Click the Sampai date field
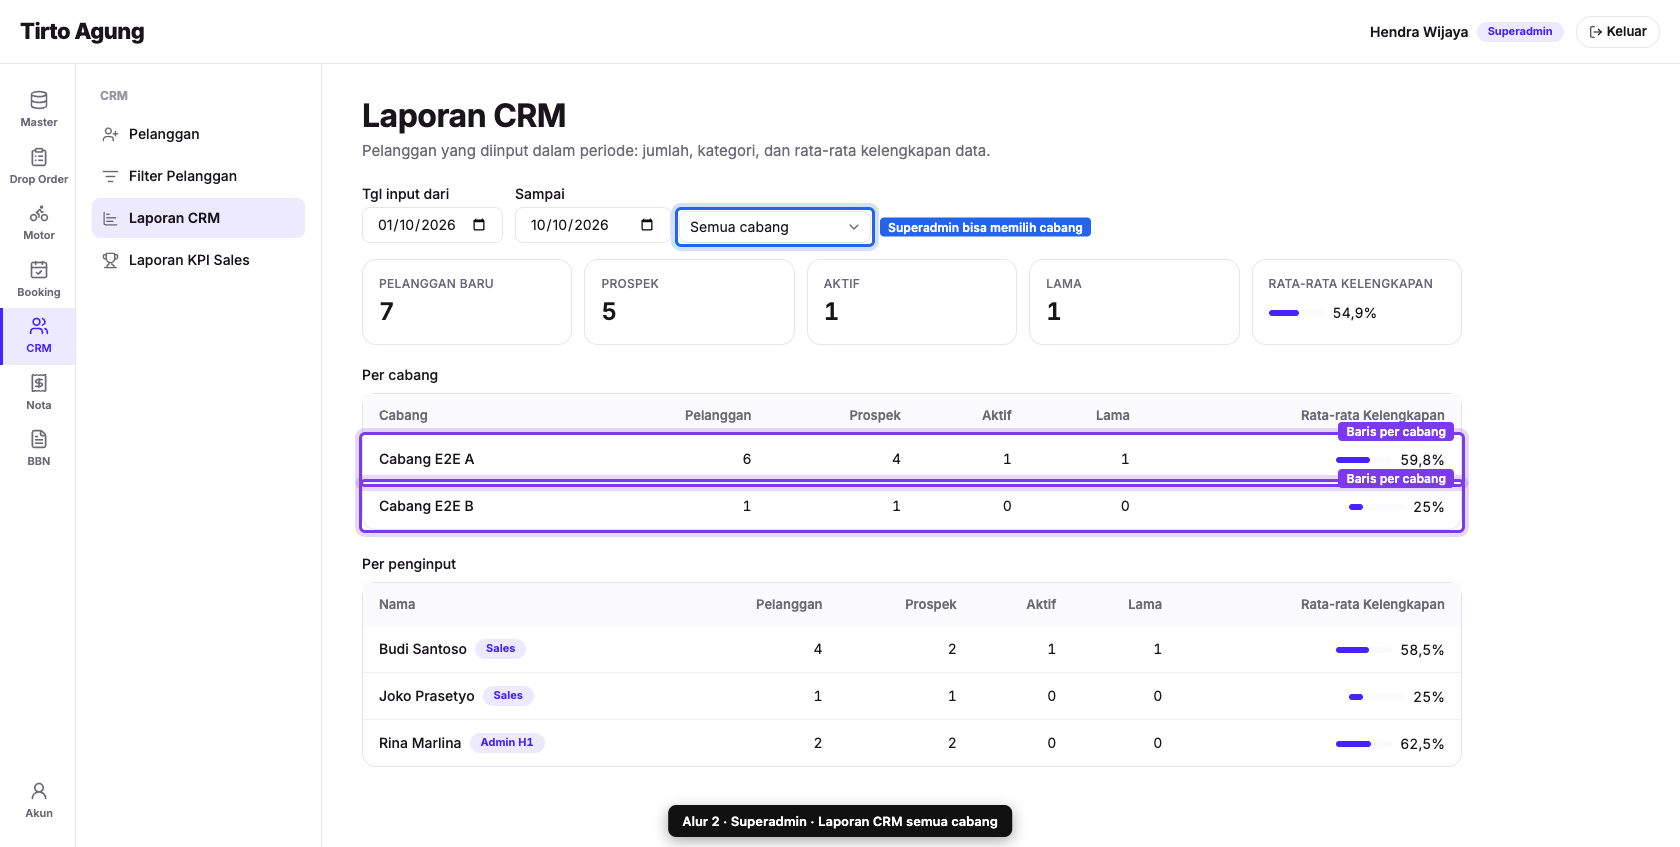 pos(591,225)
